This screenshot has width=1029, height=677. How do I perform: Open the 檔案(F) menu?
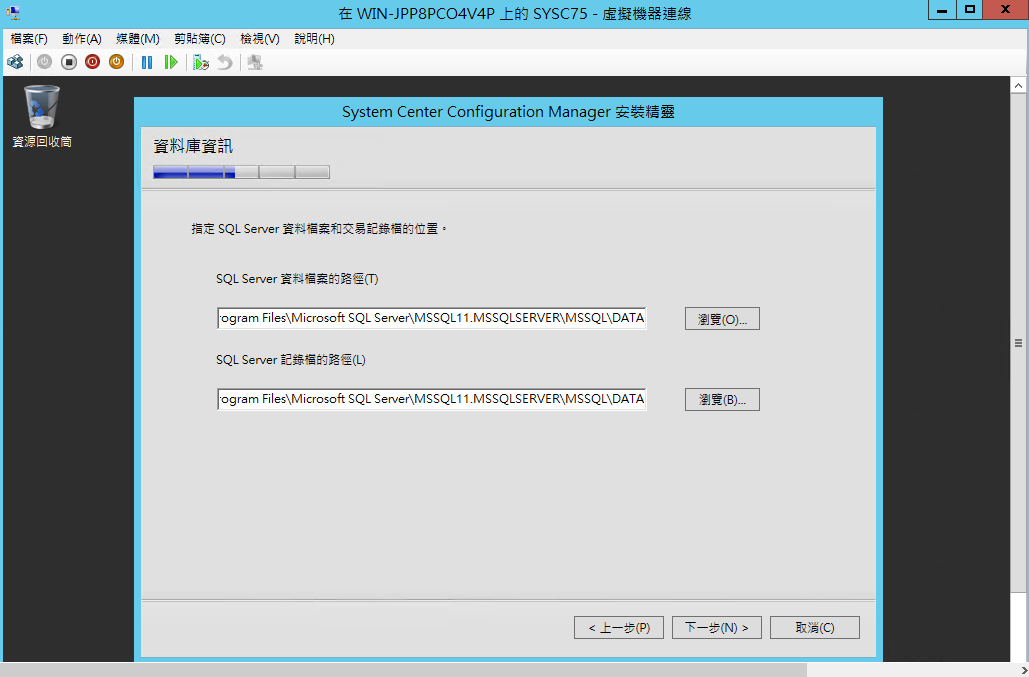tap(29, 39)
